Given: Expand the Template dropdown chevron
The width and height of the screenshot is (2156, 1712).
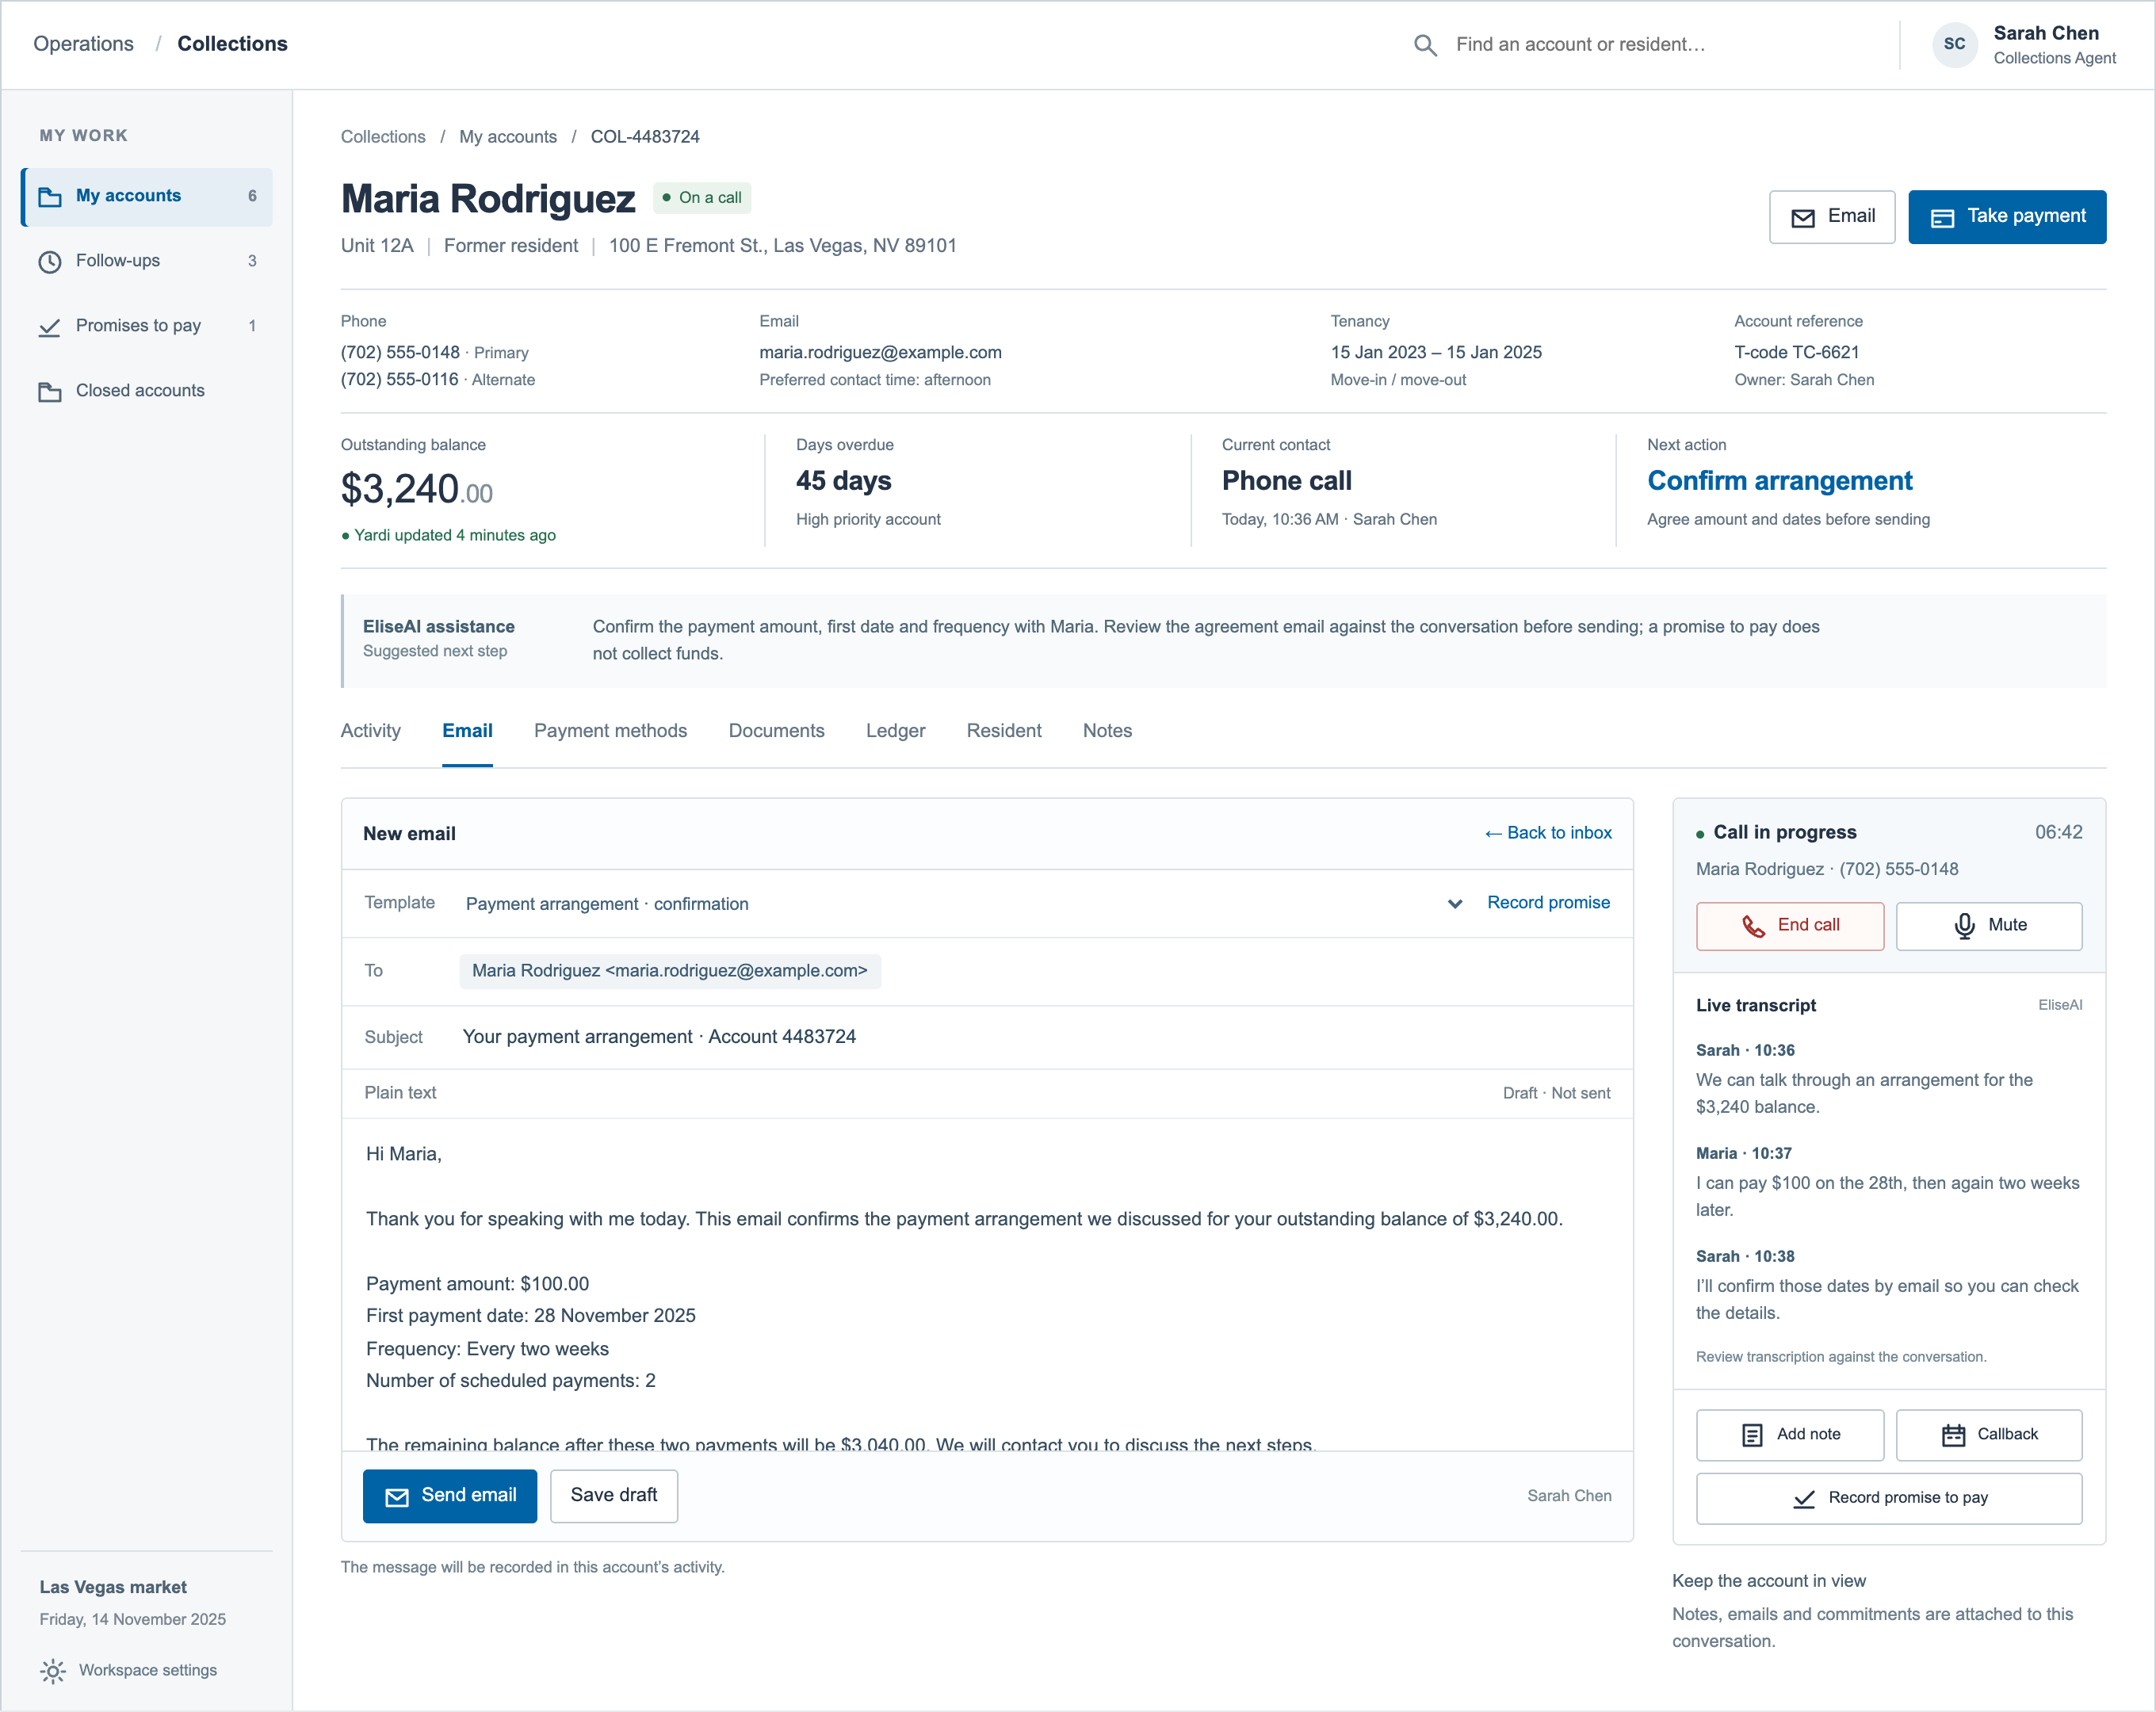Looking at the screenshot, I should 1455,904.
